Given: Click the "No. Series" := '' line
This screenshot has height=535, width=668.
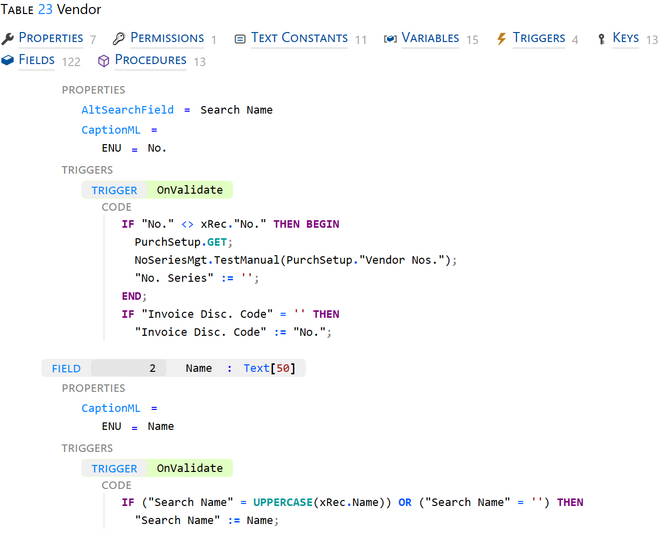Looking at the screenshot, I should (197, 278).
